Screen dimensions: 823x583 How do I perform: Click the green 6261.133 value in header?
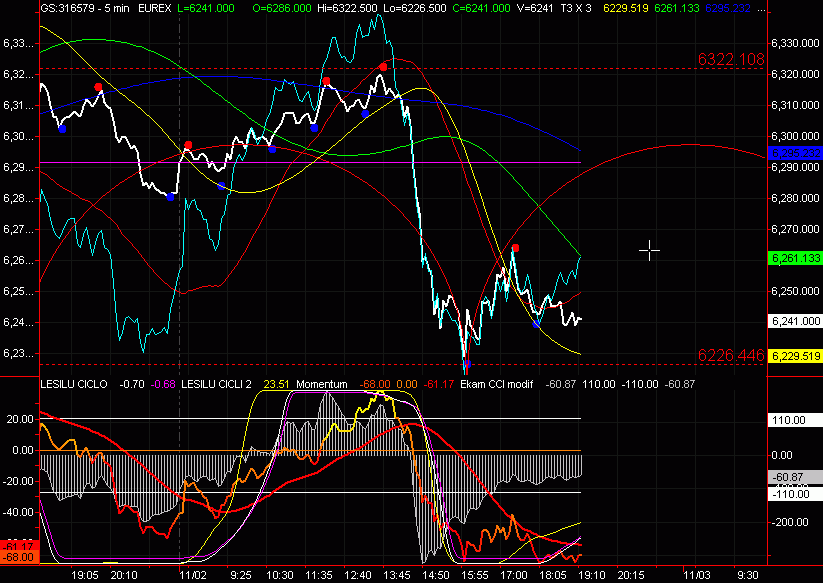point(678,8)
